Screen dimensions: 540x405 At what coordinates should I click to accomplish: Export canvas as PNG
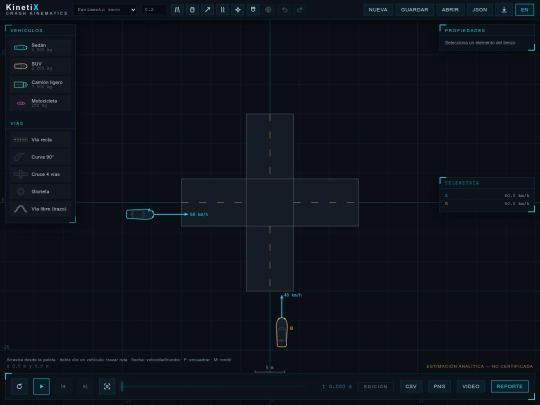(x=439, y=386)
